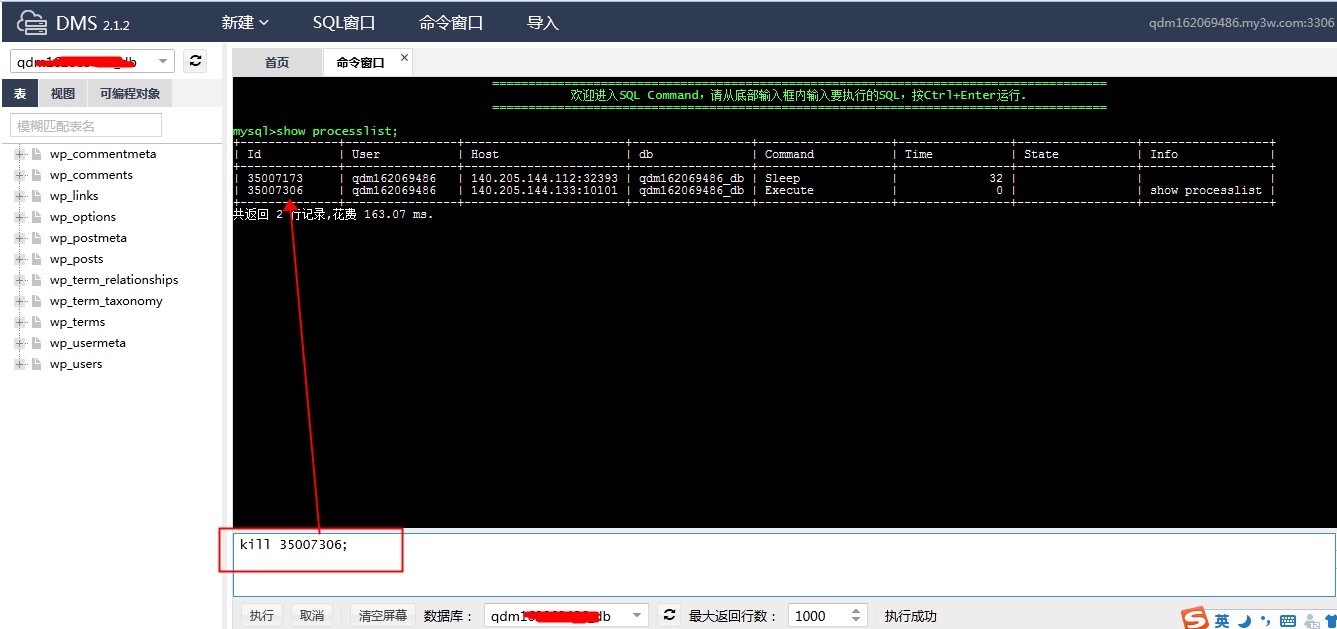Click the file icon beside wp_posts
The height and width of the screenshot is (629, 1337).
[36, 259]
